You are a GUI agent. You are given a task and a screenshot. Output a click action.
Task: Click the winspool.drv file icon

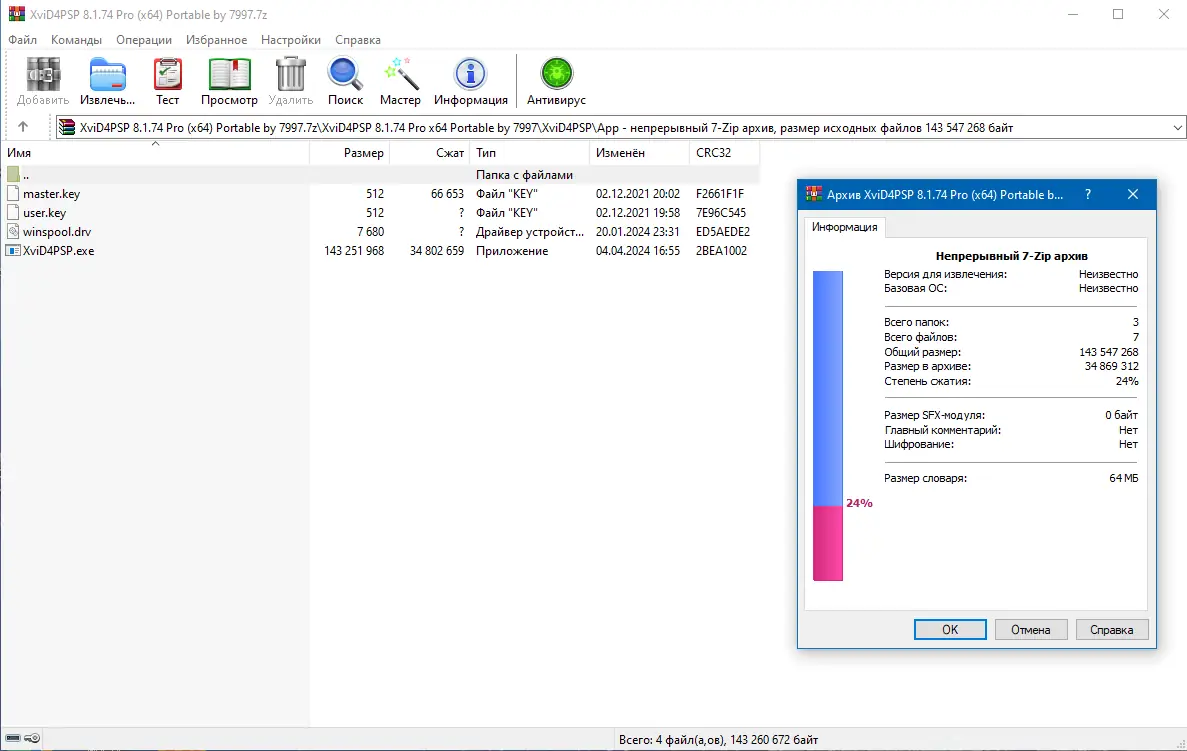coord(13,232)
